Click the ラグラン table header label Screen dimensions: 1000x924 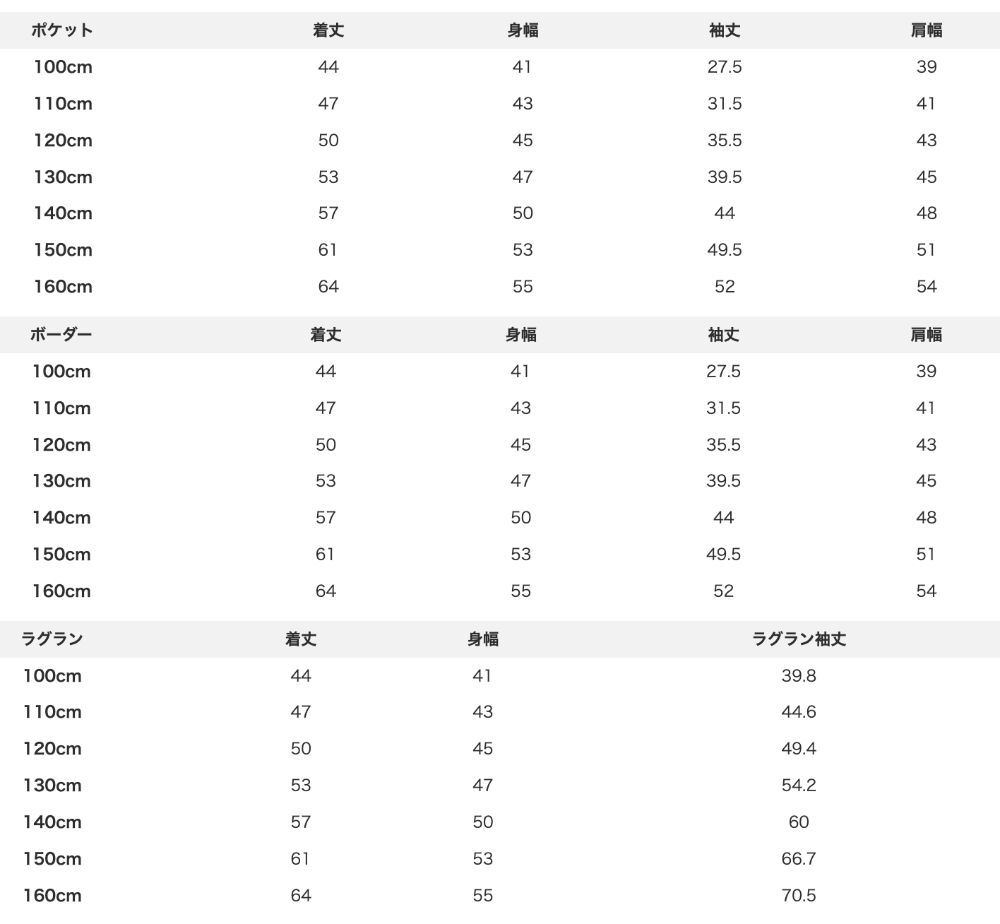click(x=52, y=638)
